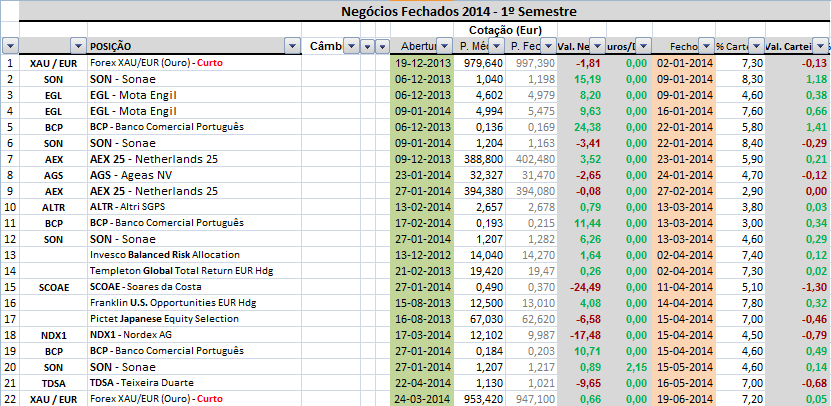Screen dimensions: 831x406
Task: Select the title 'Negócios Fechados 2014 - 1º Semestre'
Action: click(458, 11)
